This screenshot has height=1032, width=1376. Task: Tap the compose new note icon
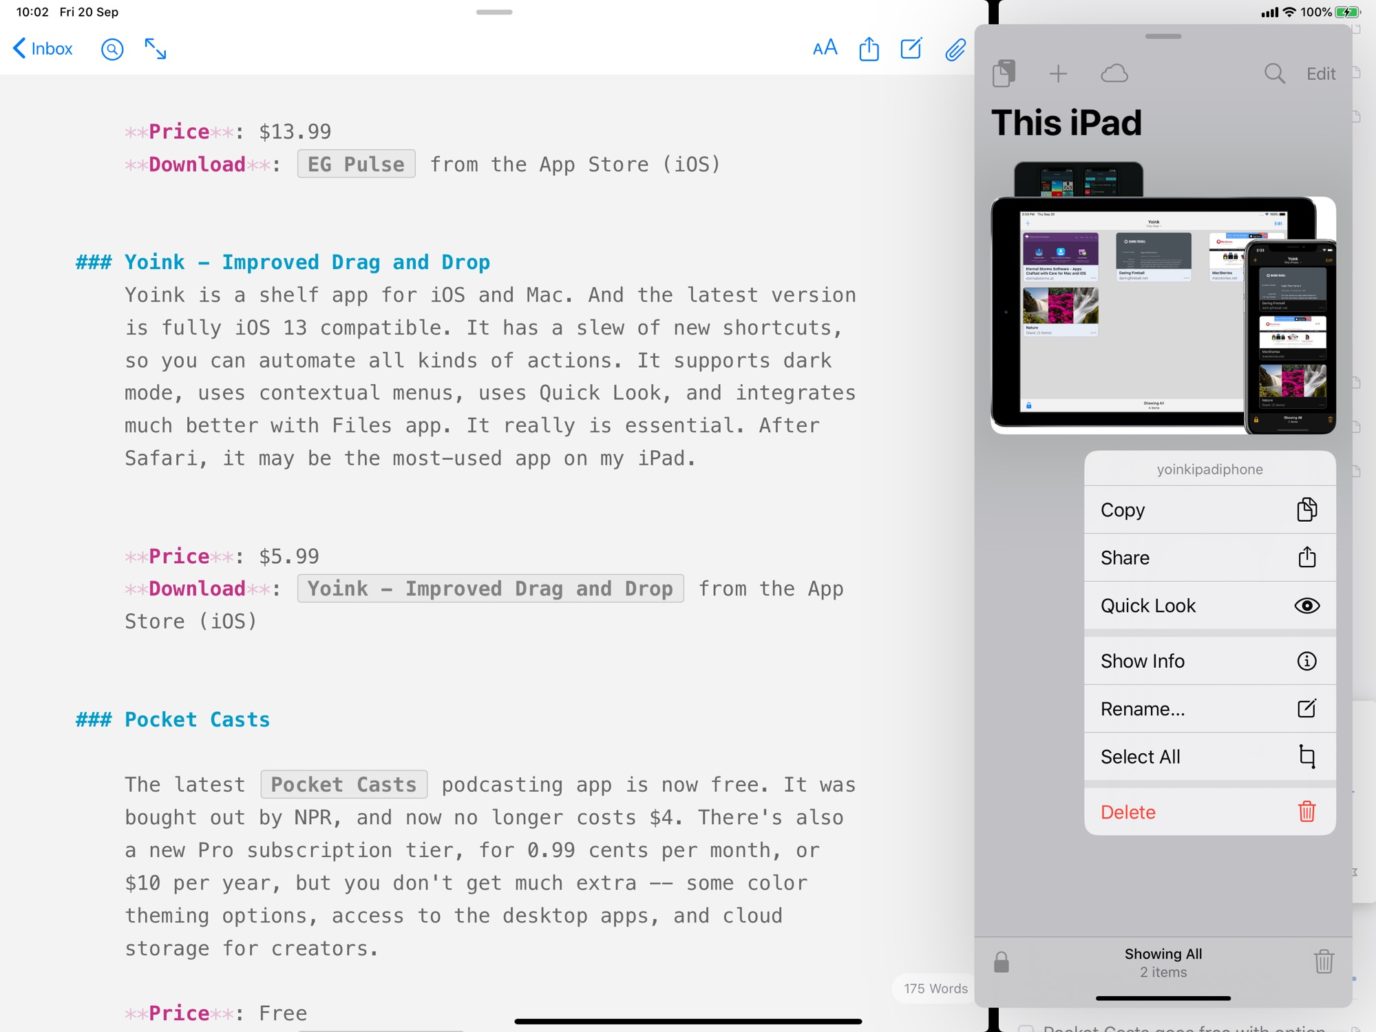click(911, 48)
